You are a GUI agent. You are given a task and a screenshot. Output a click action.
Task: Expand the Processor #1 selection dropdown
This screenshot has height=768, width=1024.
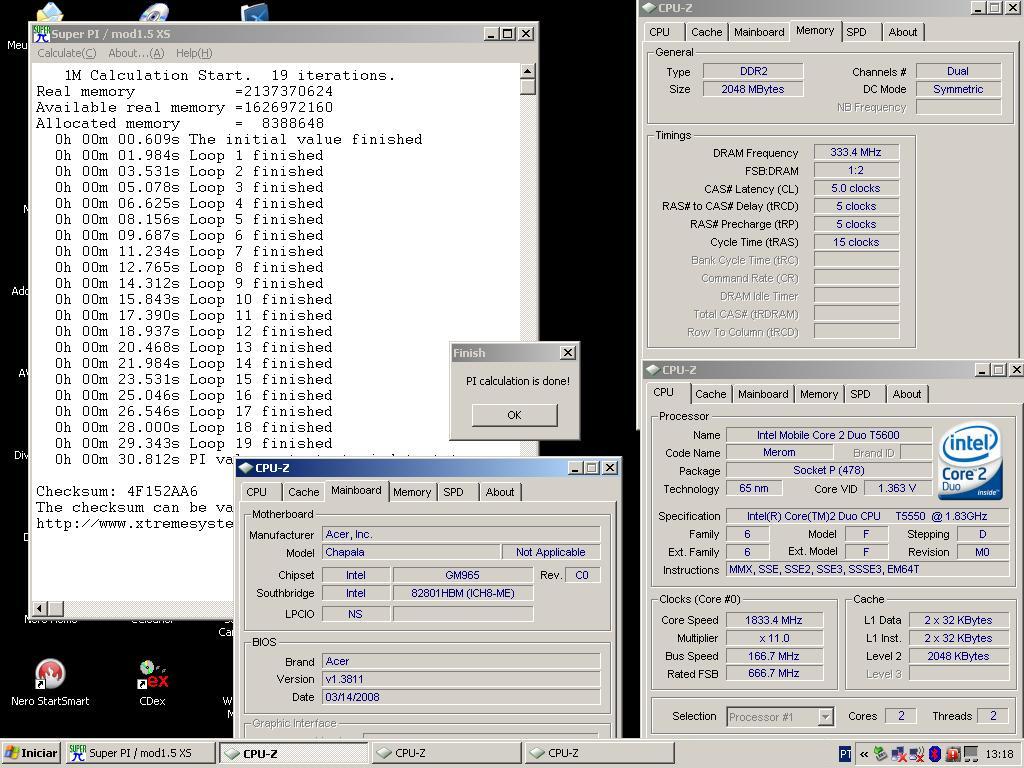click(x=825, y=716)
